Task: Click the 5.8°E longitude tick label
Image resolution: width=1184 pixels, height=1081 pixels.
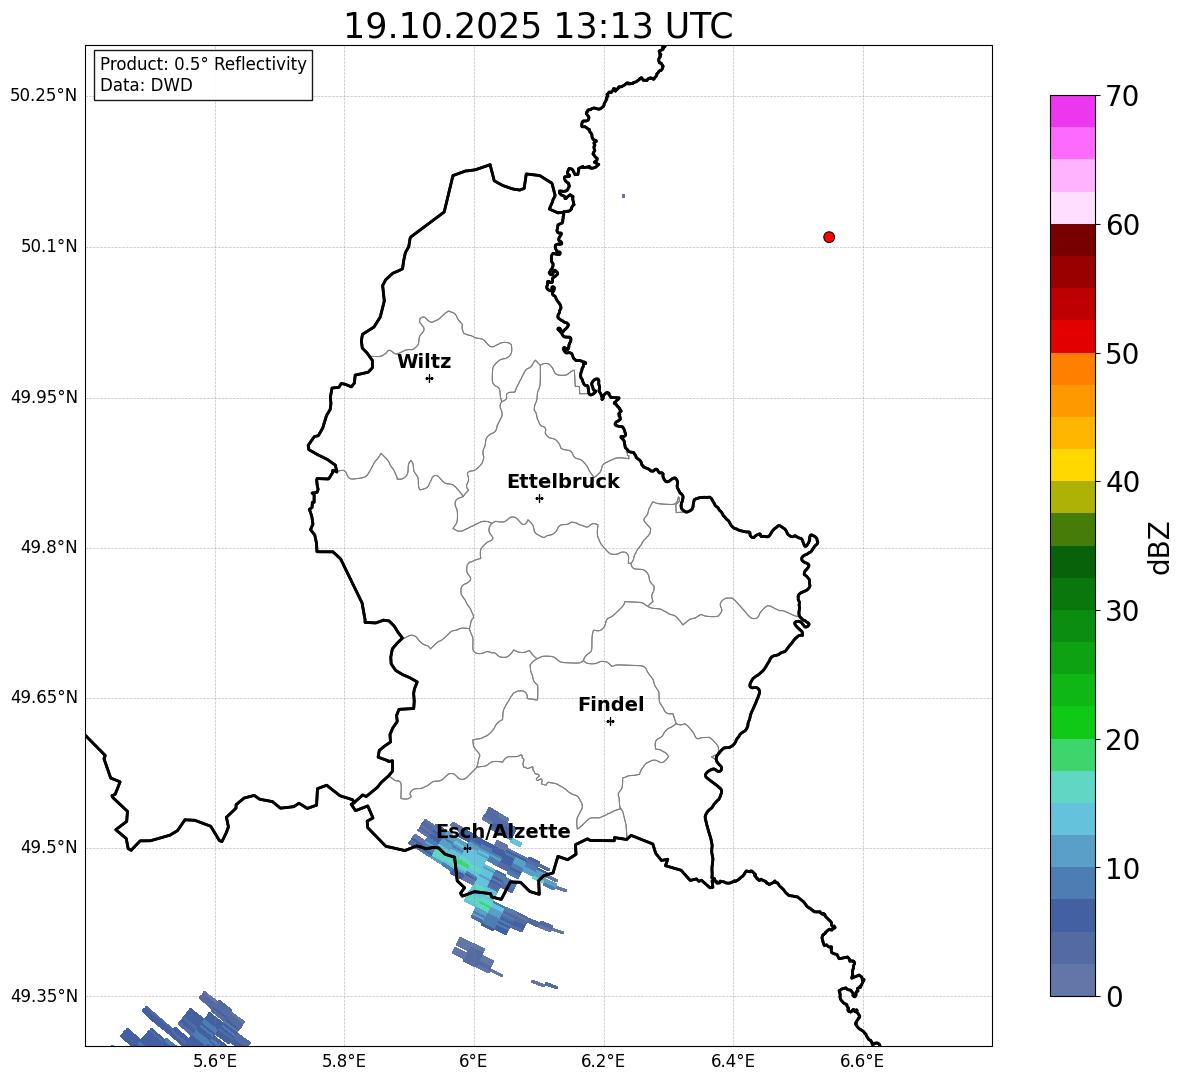Action: (344, 1061)
